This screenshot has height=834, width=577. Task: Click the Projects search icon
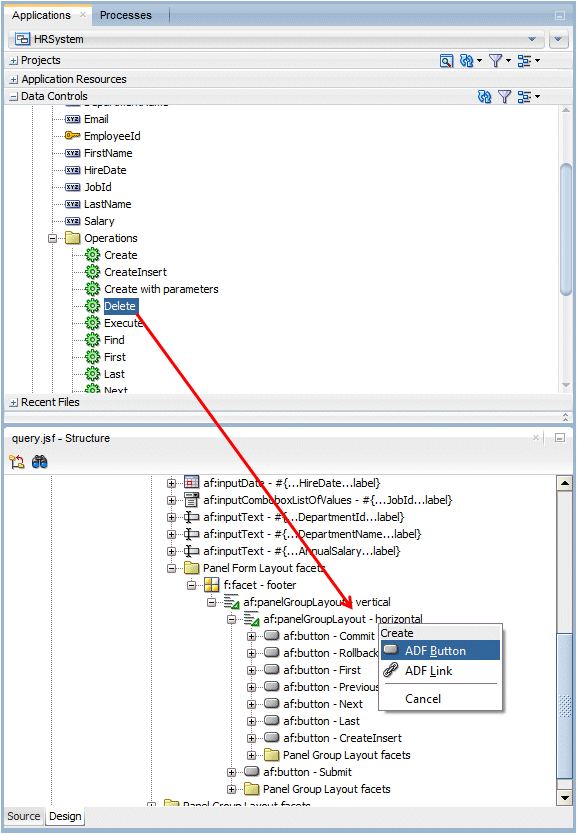tap(446, 61)
